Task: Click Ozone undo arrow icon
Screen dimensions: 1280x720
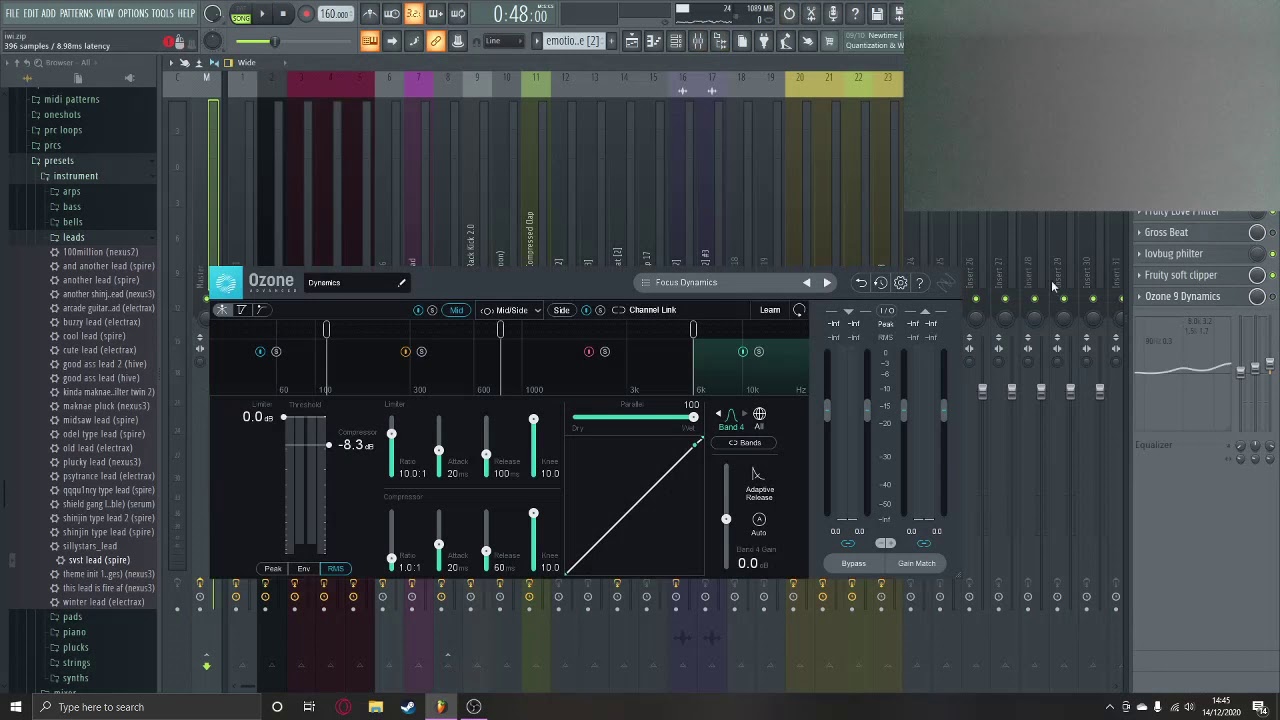Action: (861, 283)
